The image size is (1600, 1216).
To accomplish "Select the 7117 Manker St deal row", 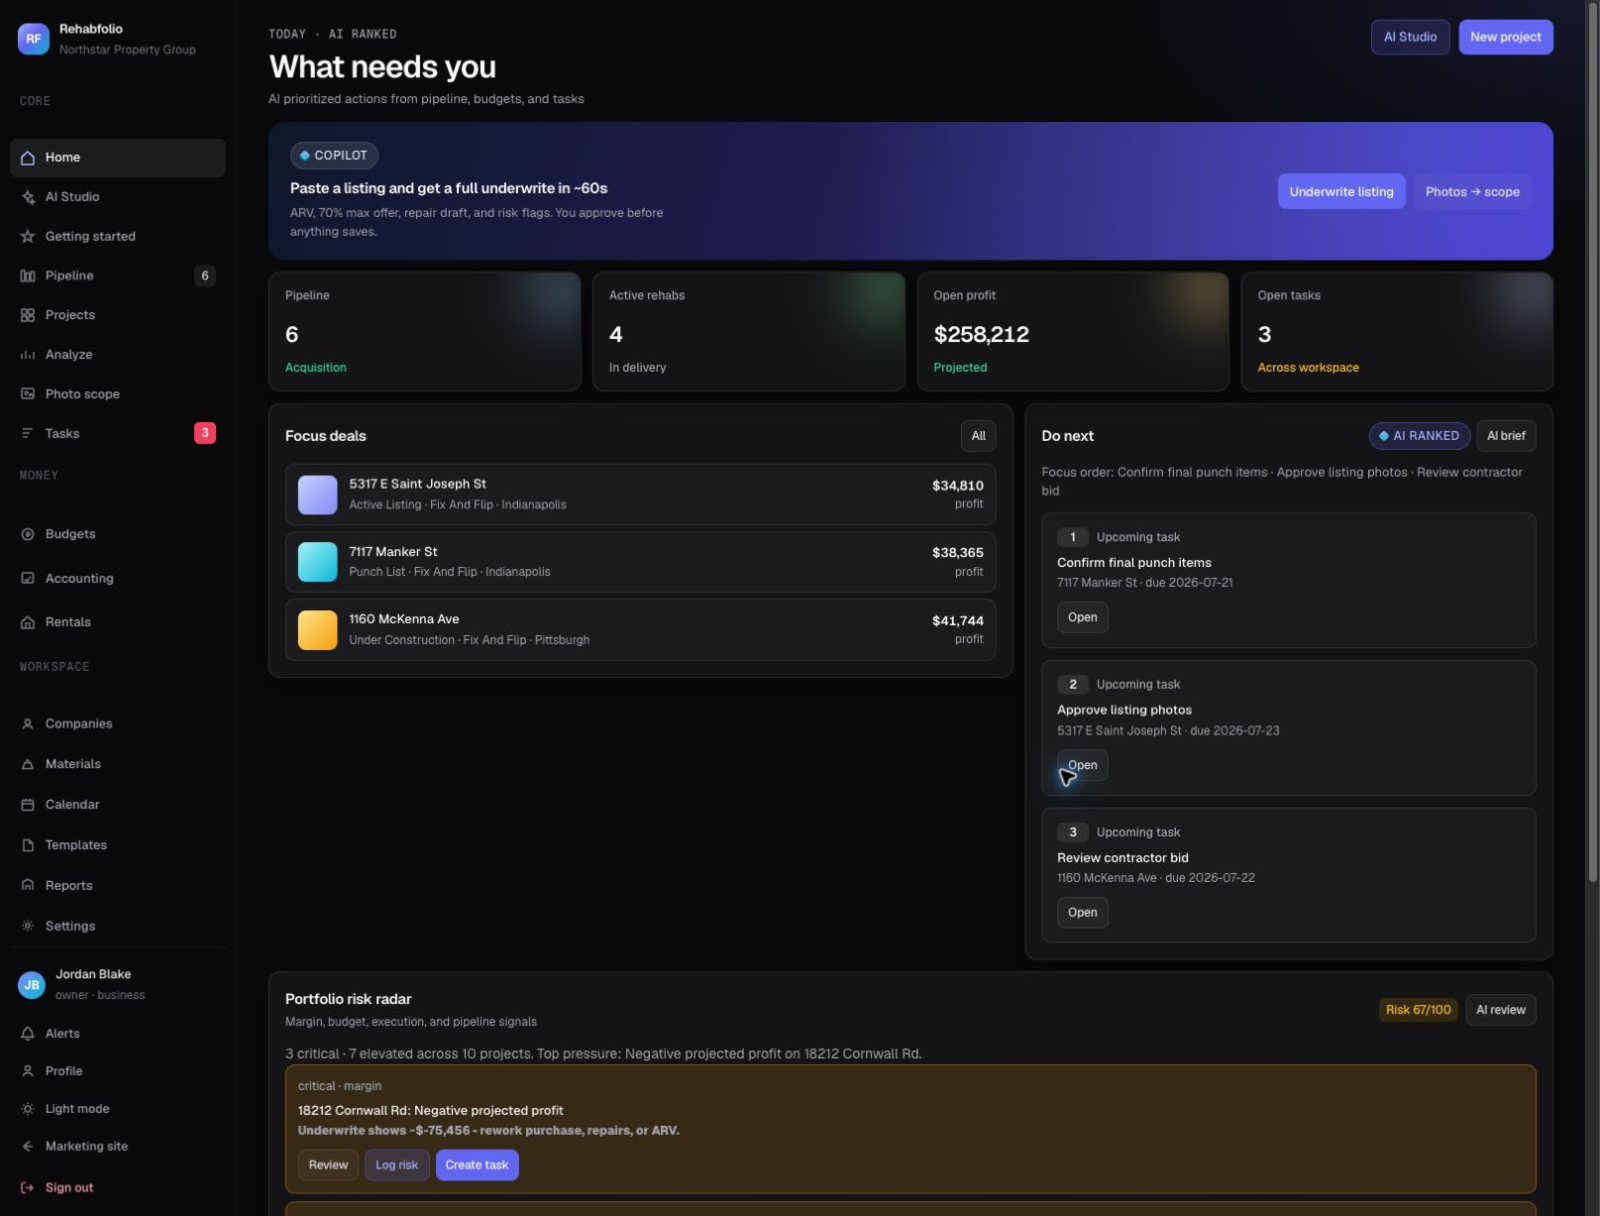I will (x=640, y=562).
